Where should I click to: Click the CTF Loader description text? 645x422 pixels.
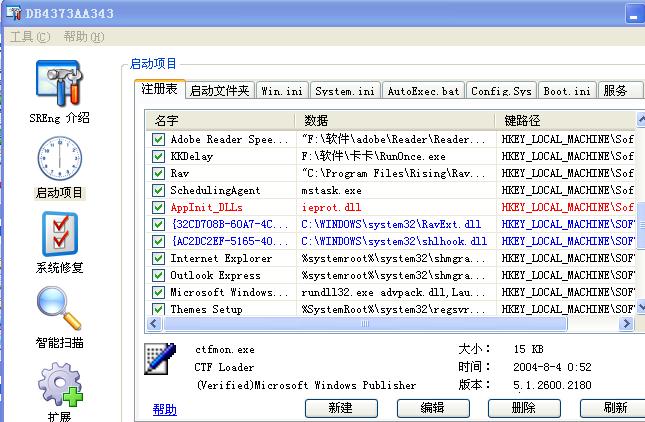point(224,367)
